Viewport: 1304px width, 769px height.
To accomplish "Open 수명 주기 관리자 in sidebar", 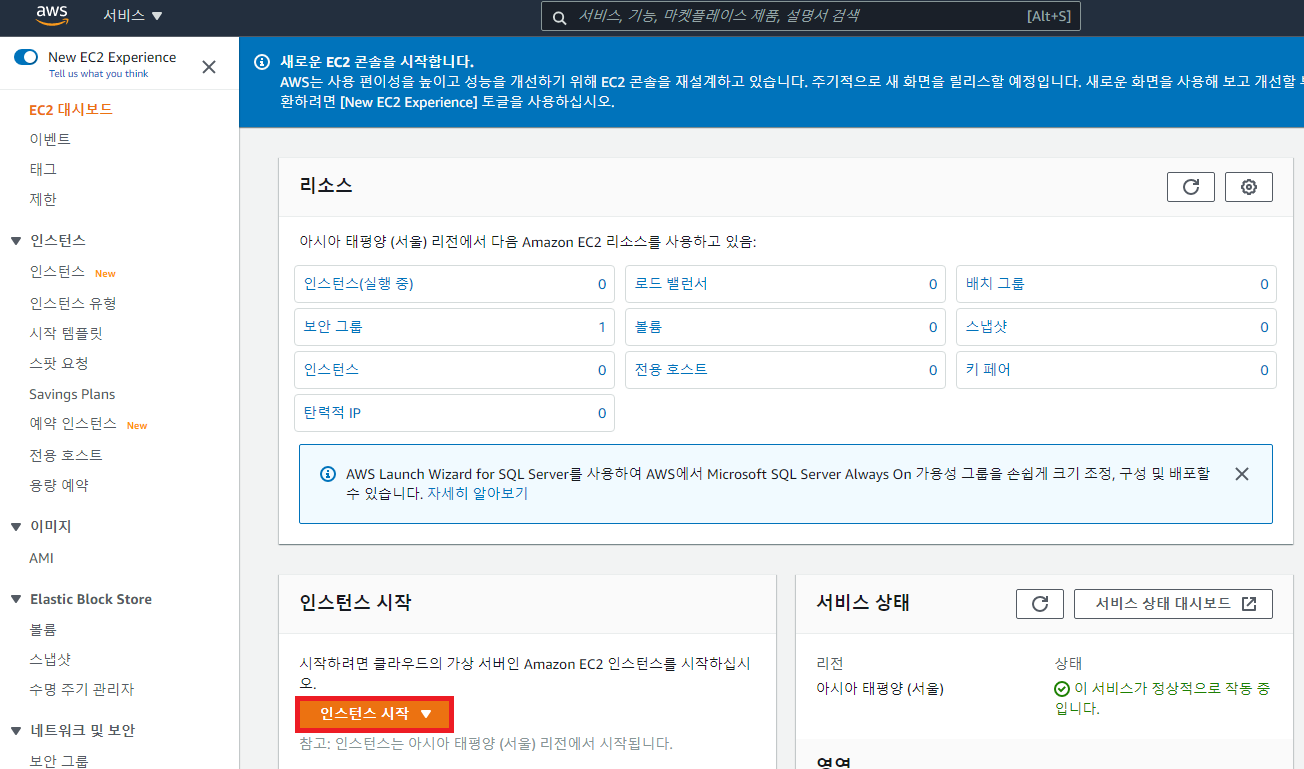I will [81, 689].
